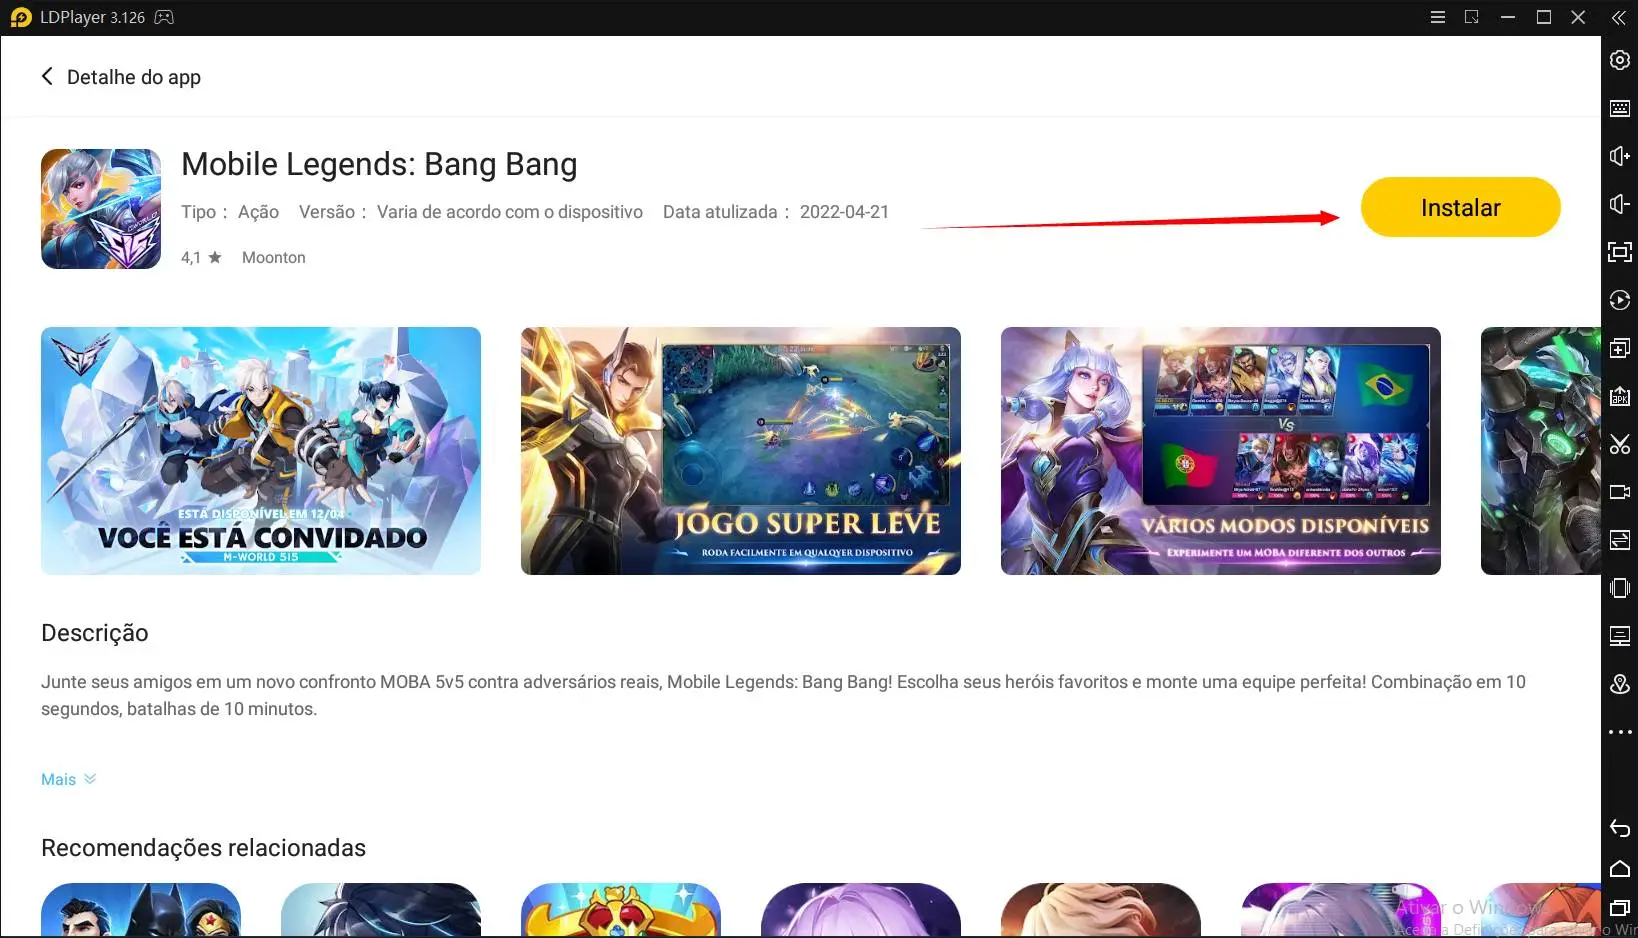Click the Moonton developer name
Screen dimensions: 1638x938
[x=274, y=257]
